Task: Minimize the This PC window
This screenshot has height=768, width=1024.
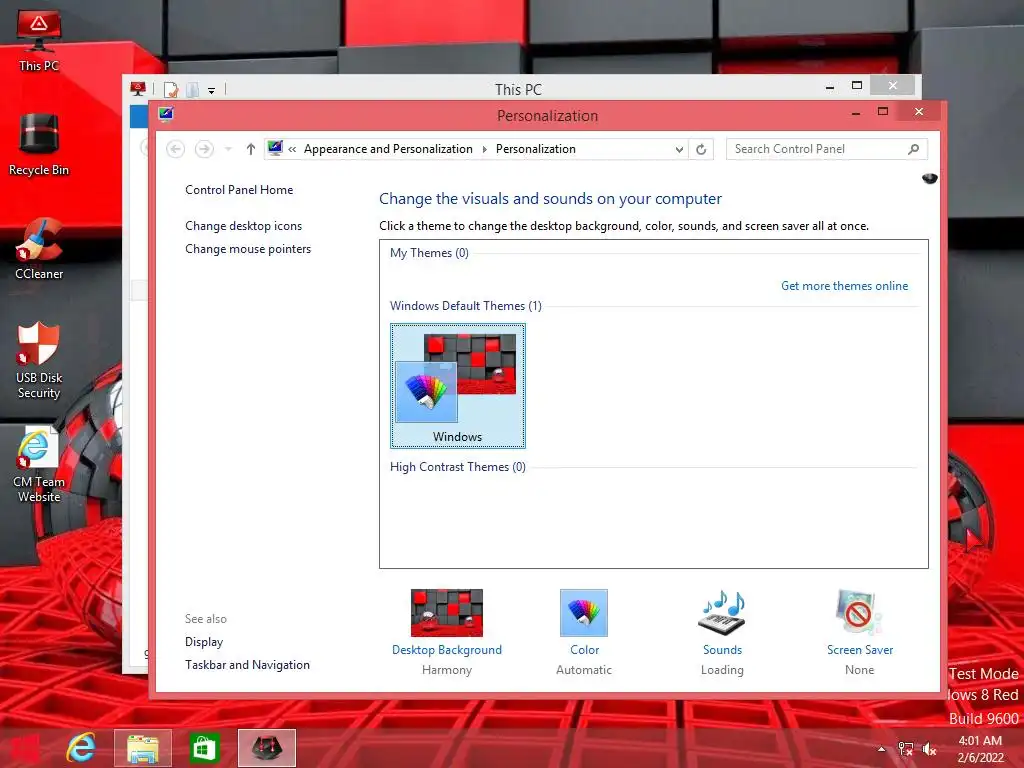Action: point(829,87)
